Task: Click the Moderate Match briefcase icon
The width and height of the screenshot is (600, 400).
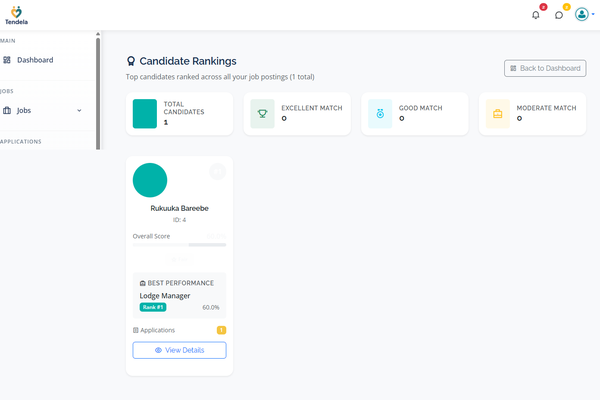Action: point(498,113)
